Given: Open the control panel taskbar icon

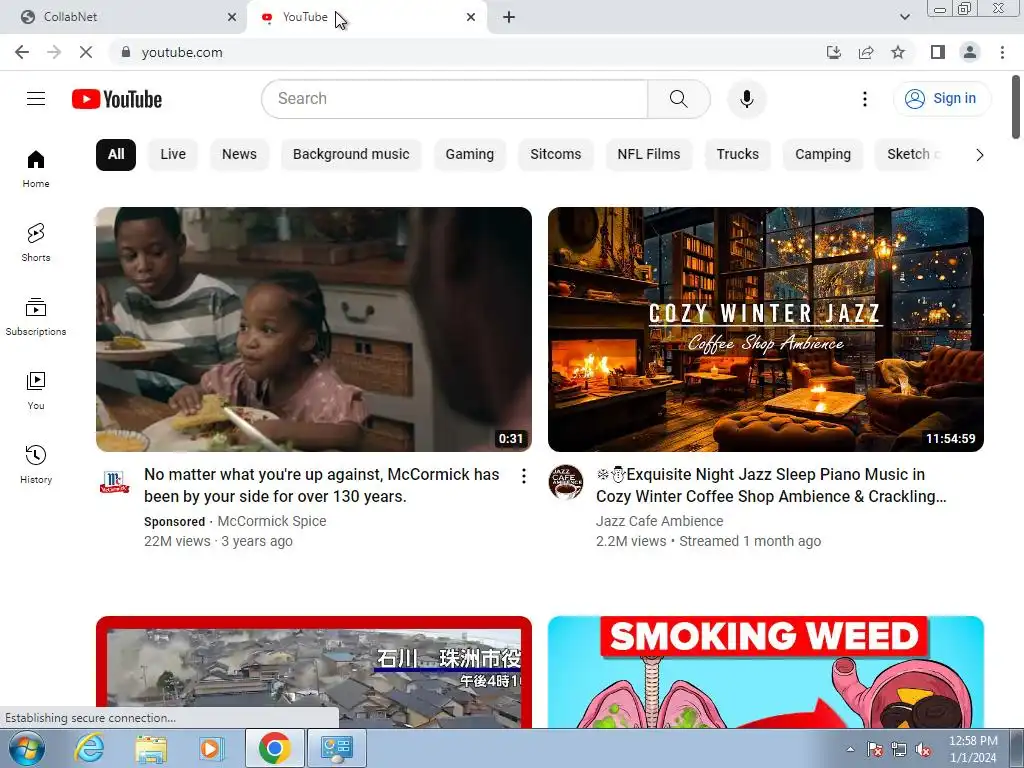Looking at the screenshot, I should 336,748.
